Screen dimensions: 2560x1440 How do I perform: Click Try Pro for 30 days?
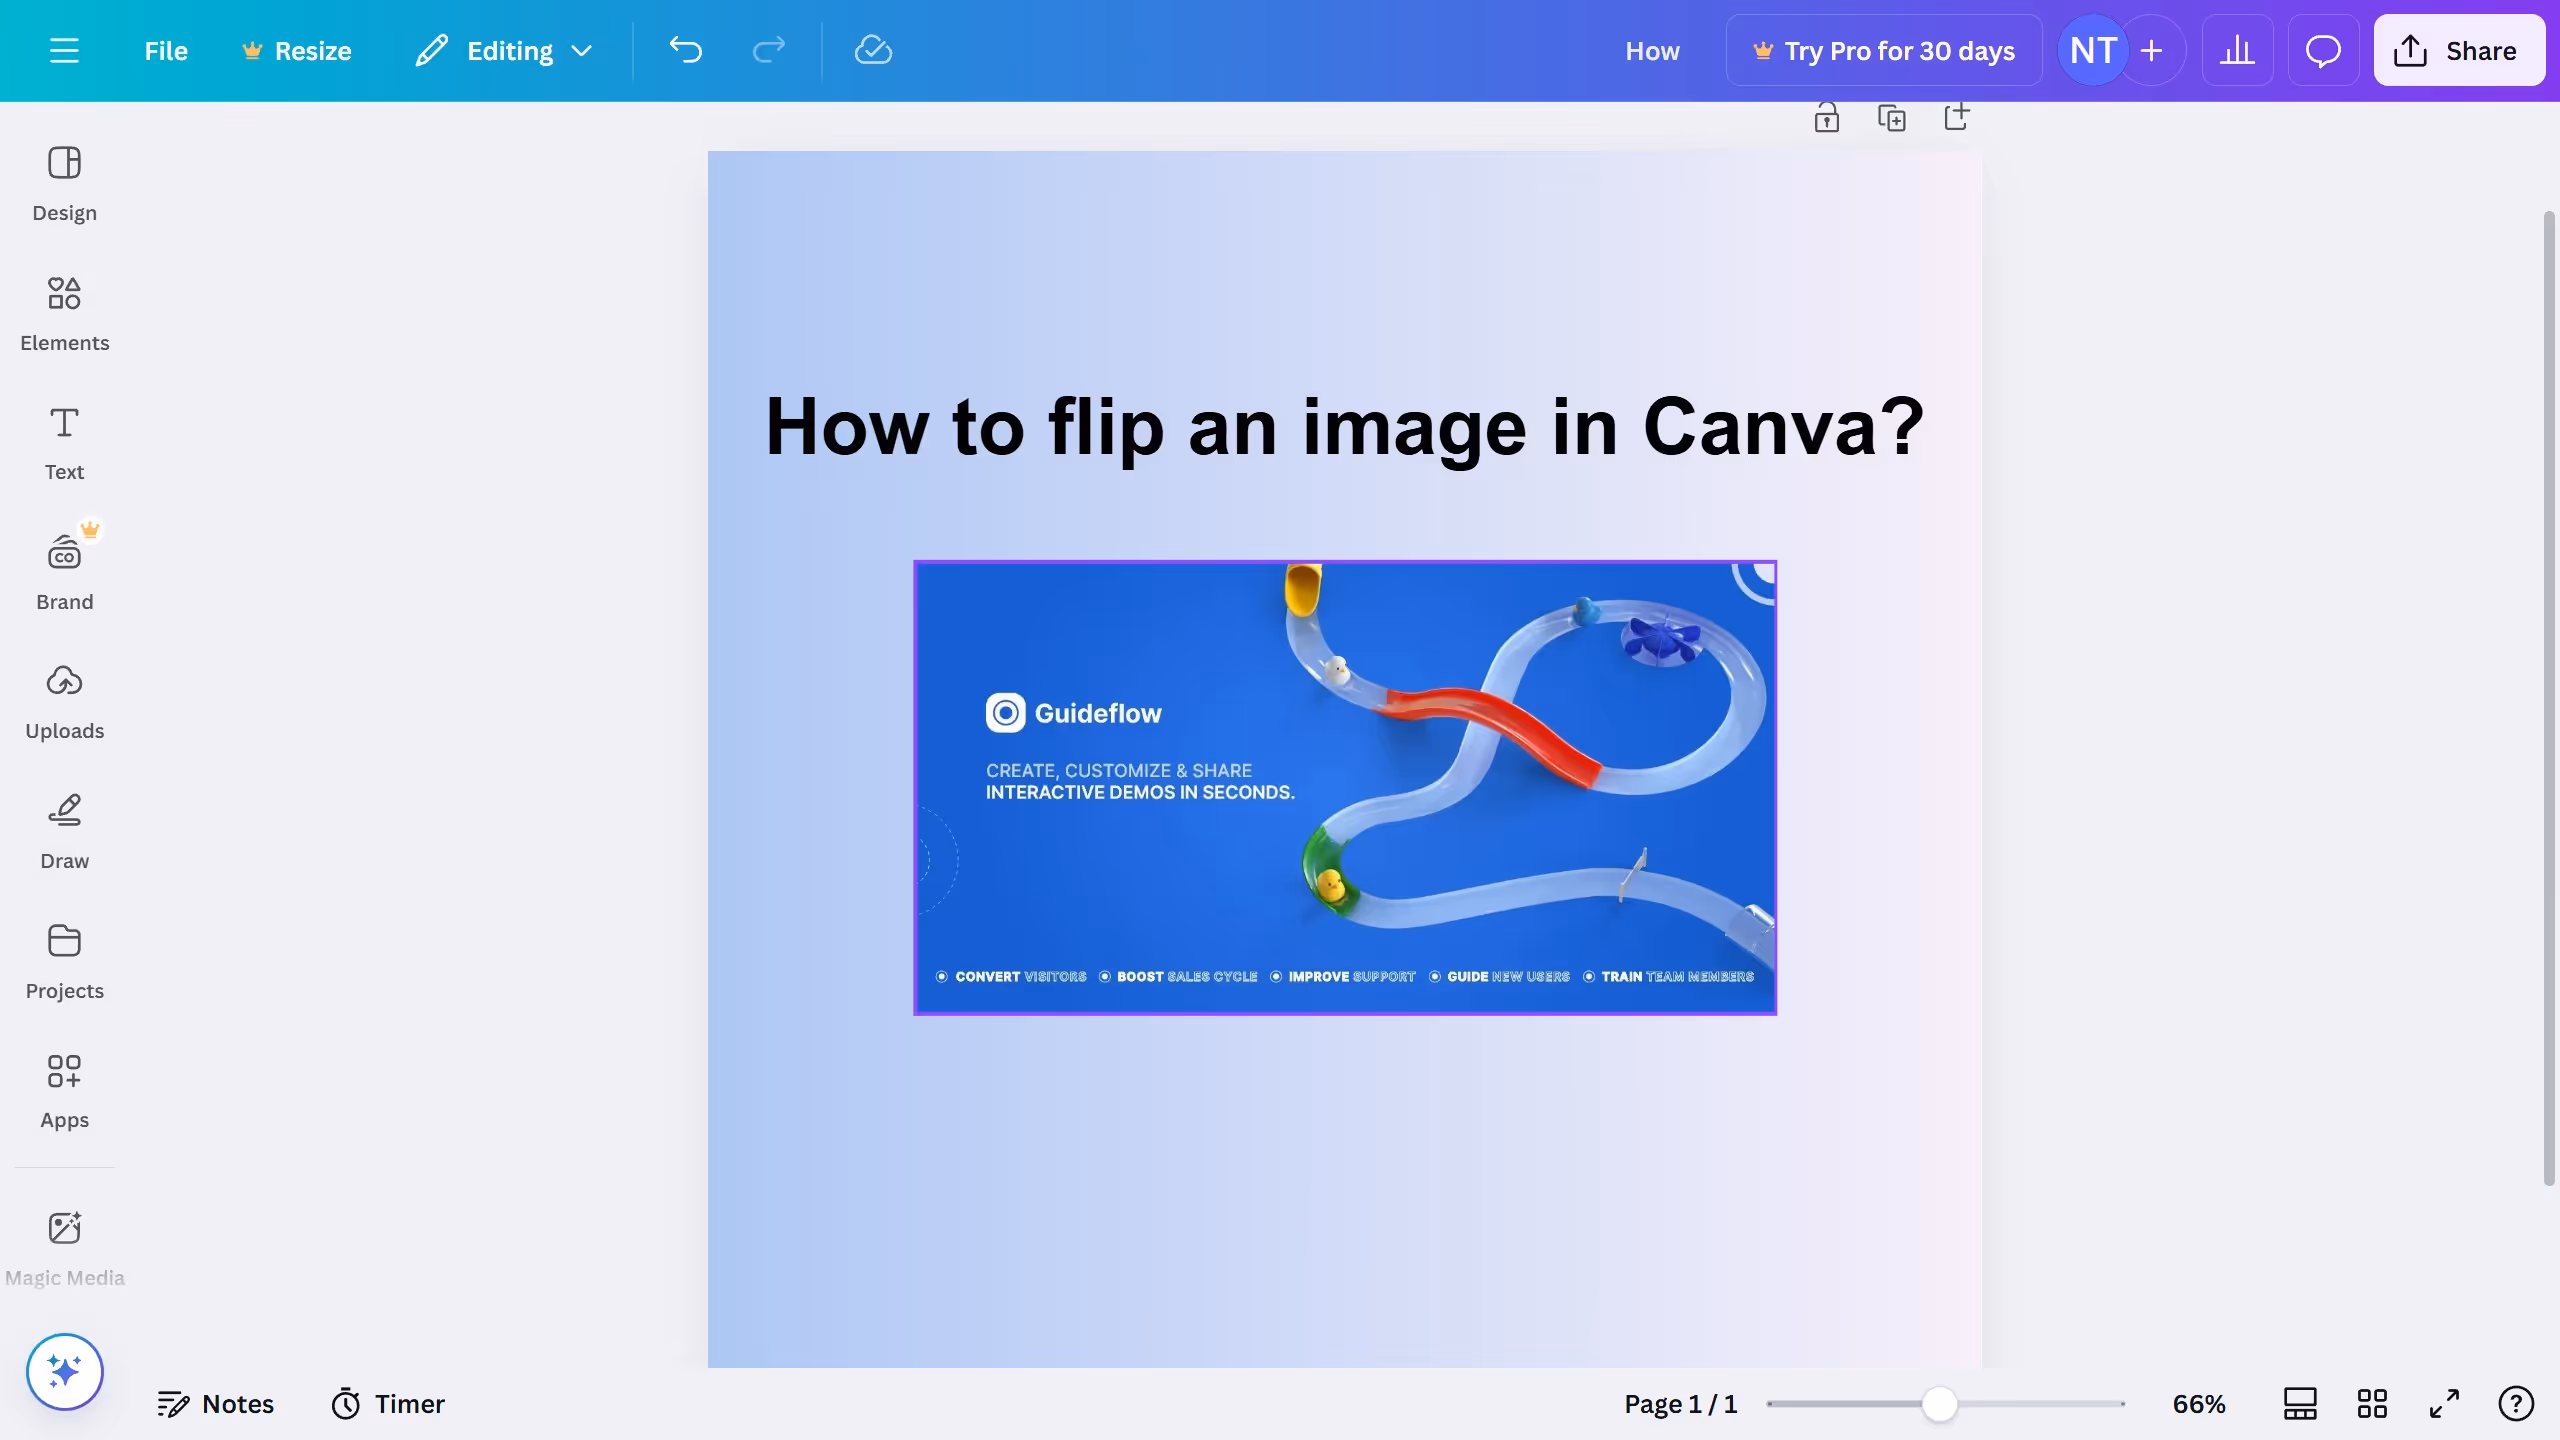(1884, 50)
